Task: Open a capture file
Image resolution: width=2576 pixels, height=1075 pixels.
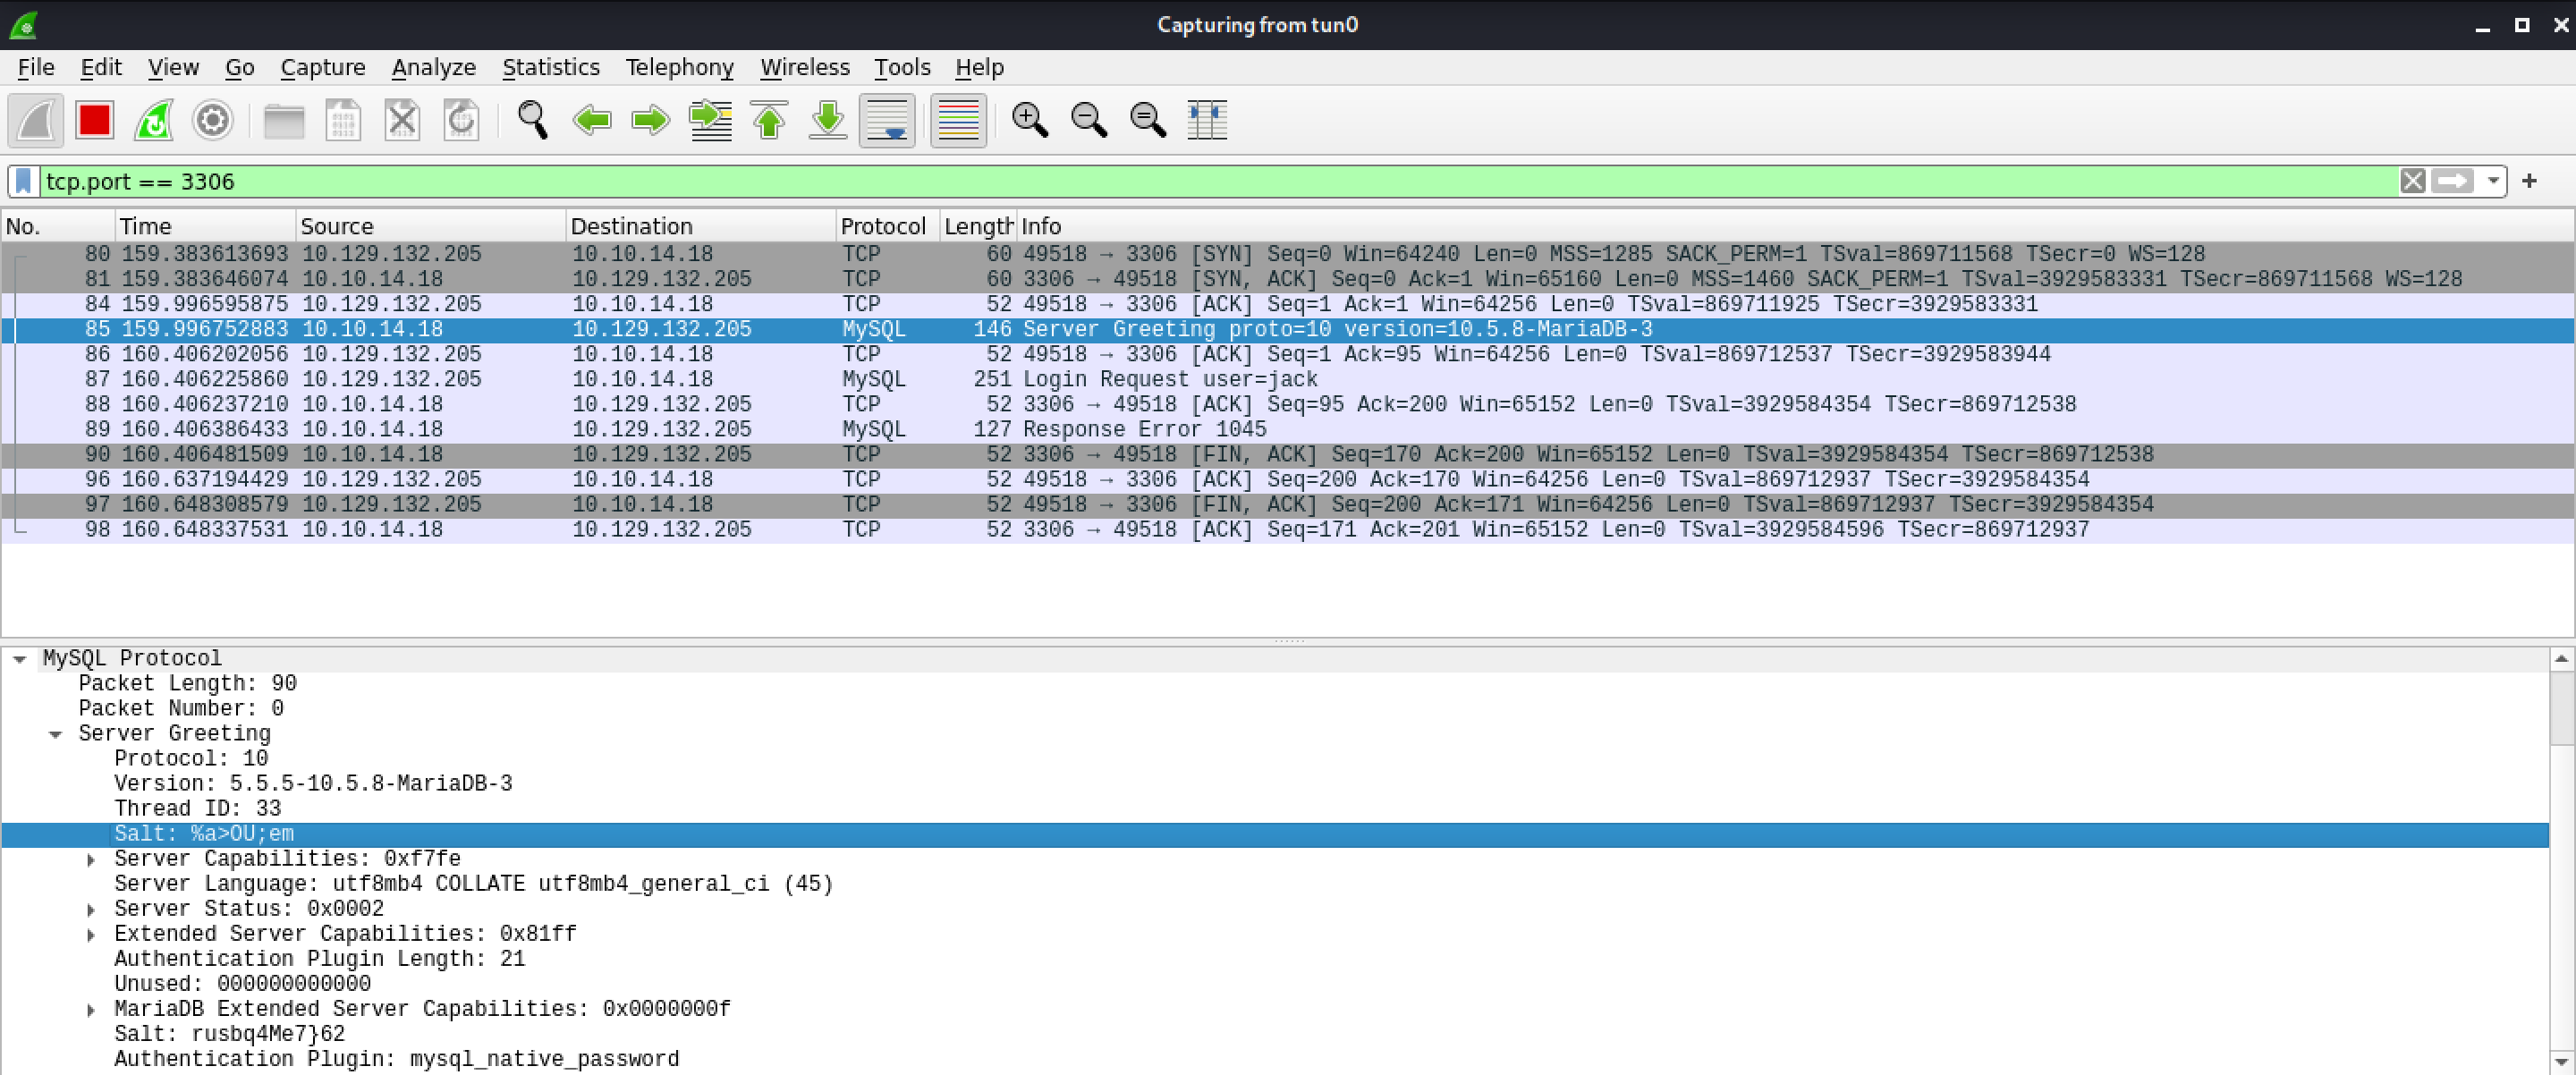Action: click(x=284, y=121)
